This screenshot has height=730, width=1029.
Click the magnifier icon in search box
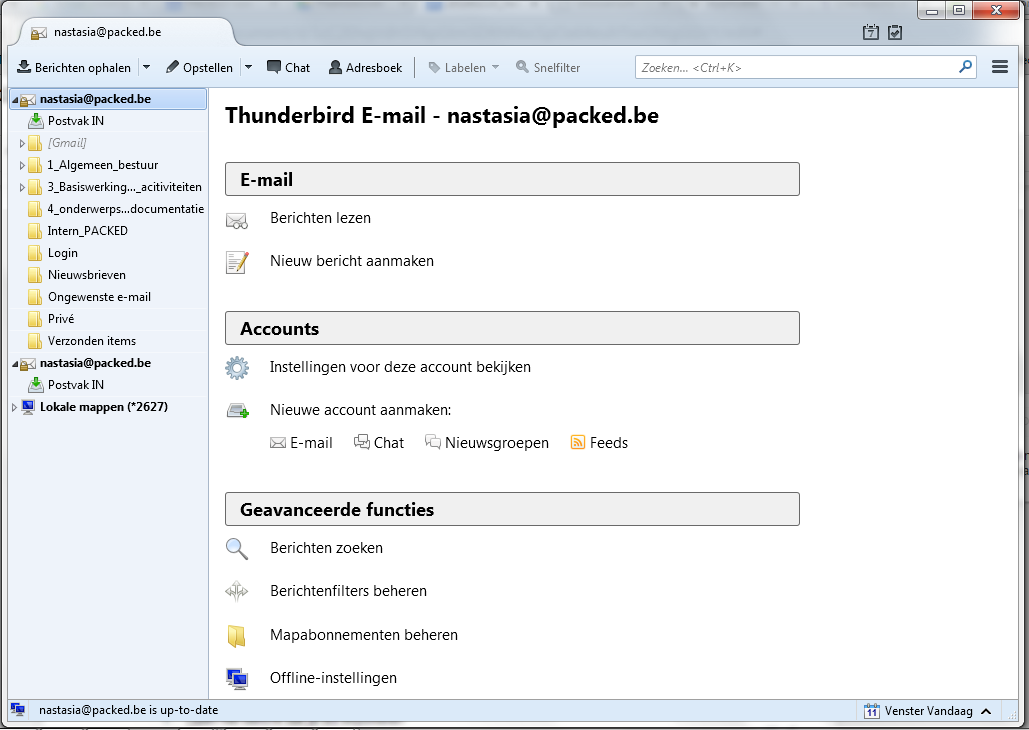(x=965, y=67)
